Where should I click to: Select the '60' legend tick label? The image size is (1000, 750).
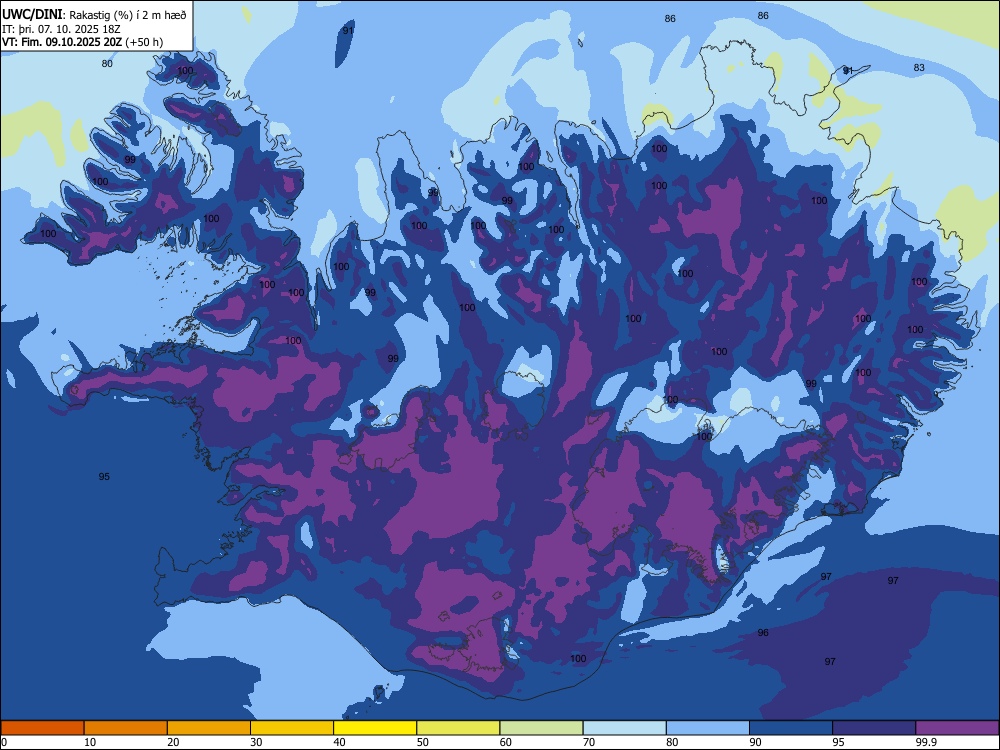click(506, 742)
